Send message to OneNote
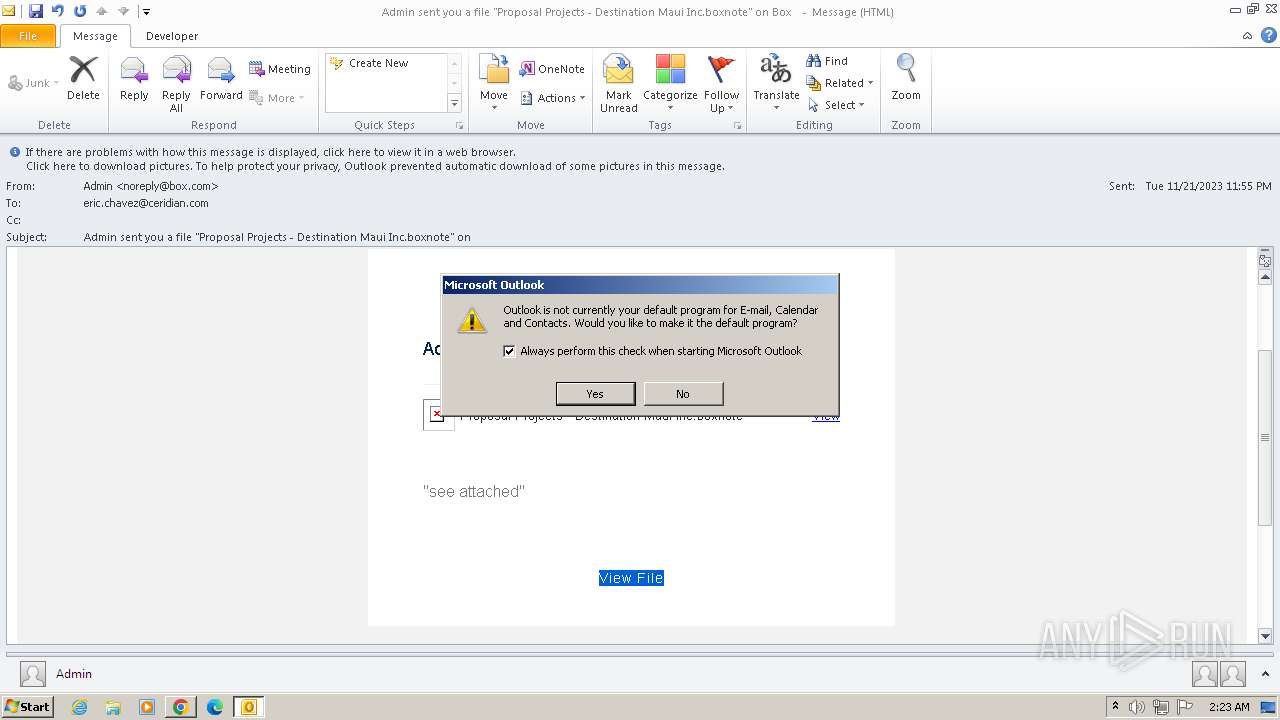Viewport: 1280px width, 720px height. [552, 69]
